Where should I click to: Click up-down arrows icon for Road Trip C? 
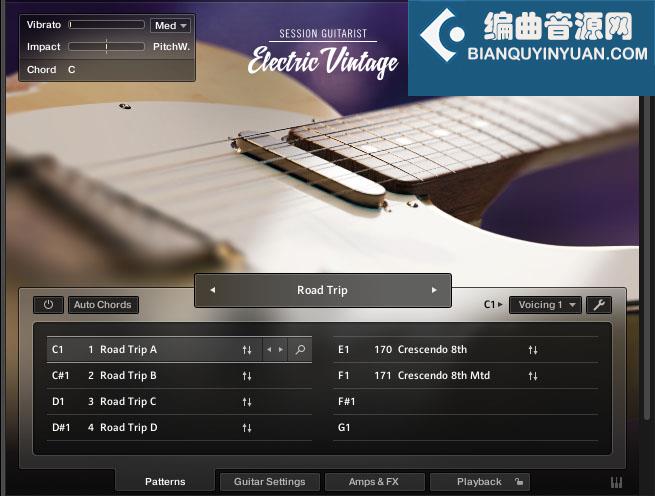coord(247,402)
